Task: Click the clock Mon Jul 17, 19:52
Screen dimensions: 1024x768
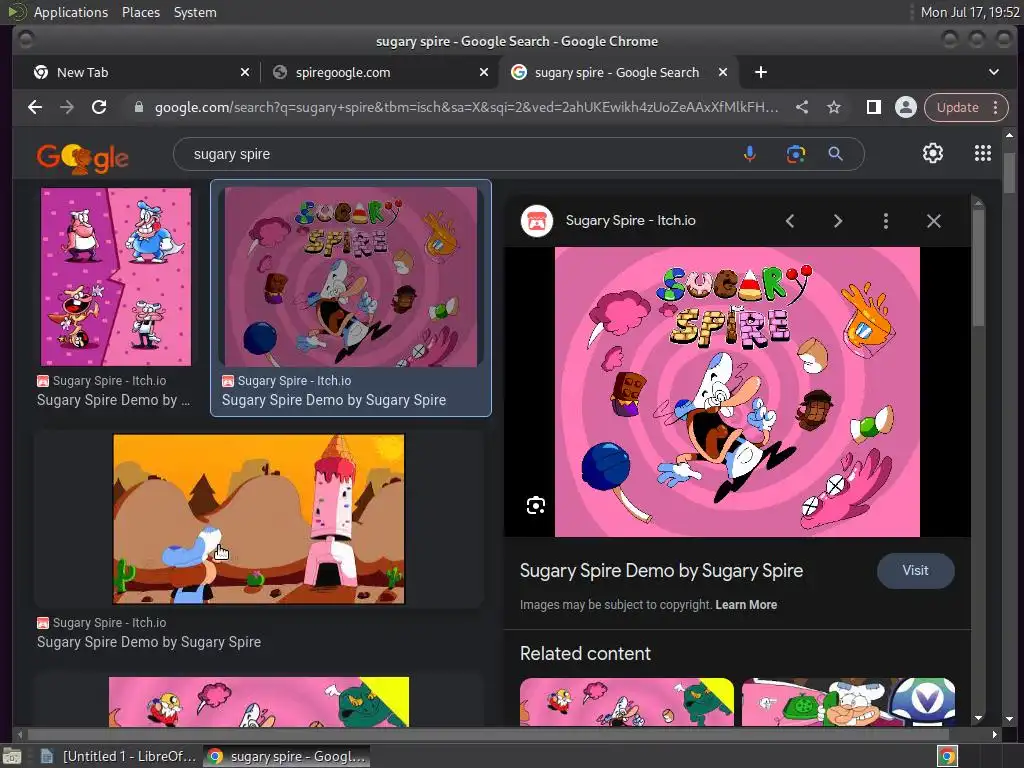Action: pos(970,12)
